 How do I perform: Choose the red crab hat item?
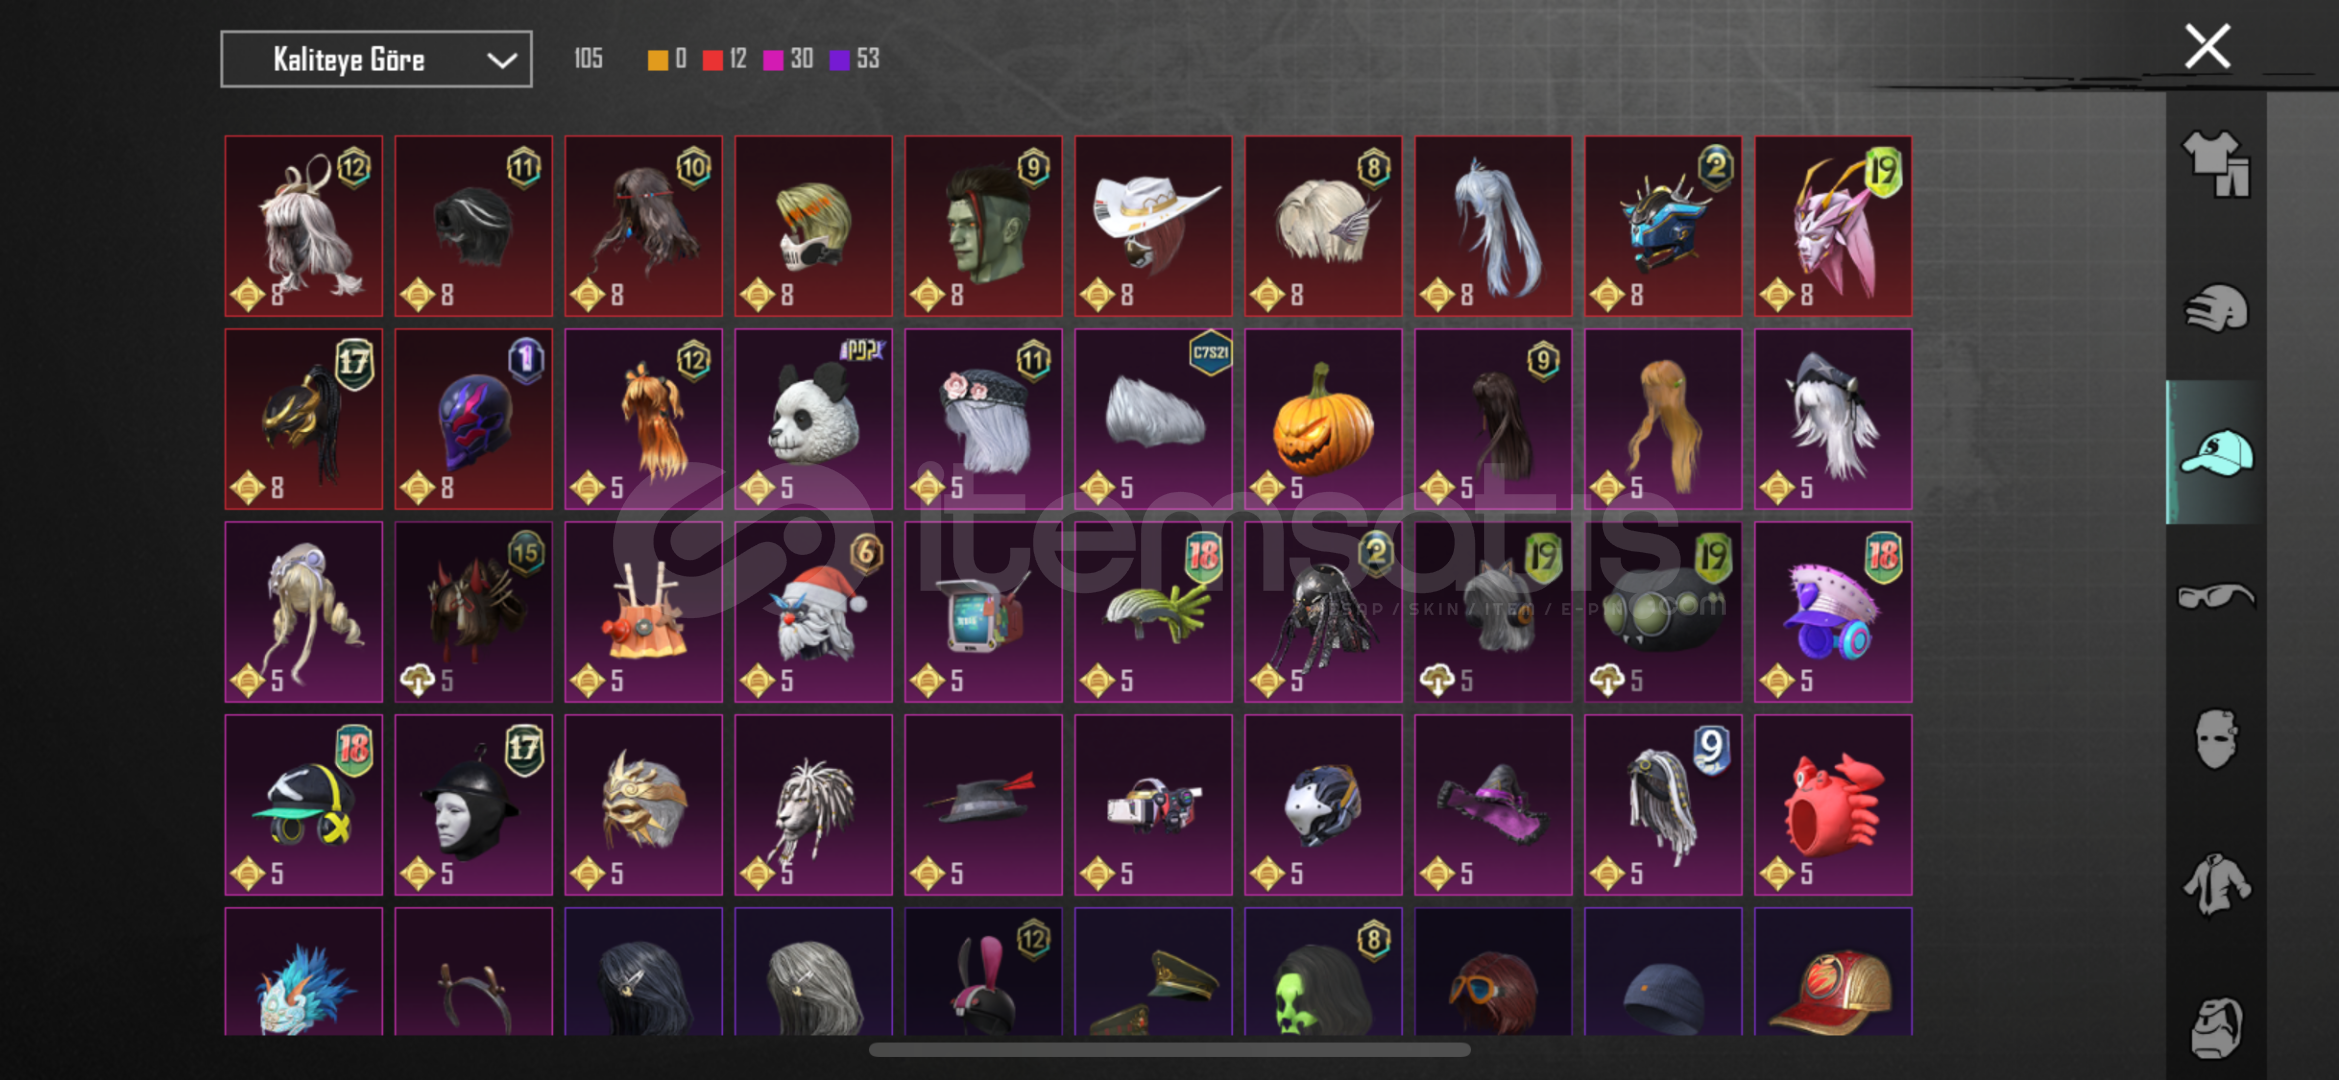[x=1833, y=805]
